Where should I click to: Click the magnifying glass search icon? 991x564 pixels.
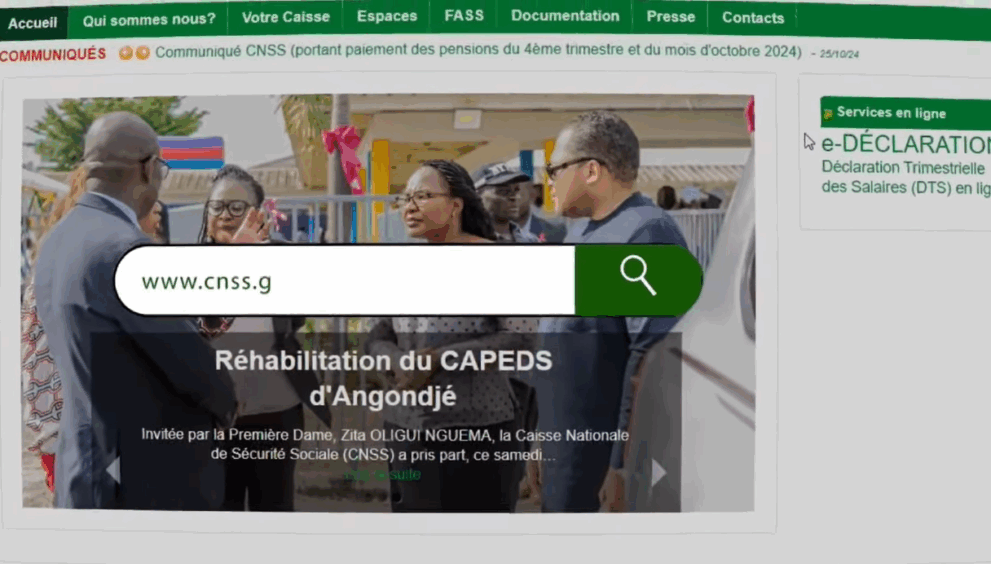[x=638, y=276]
